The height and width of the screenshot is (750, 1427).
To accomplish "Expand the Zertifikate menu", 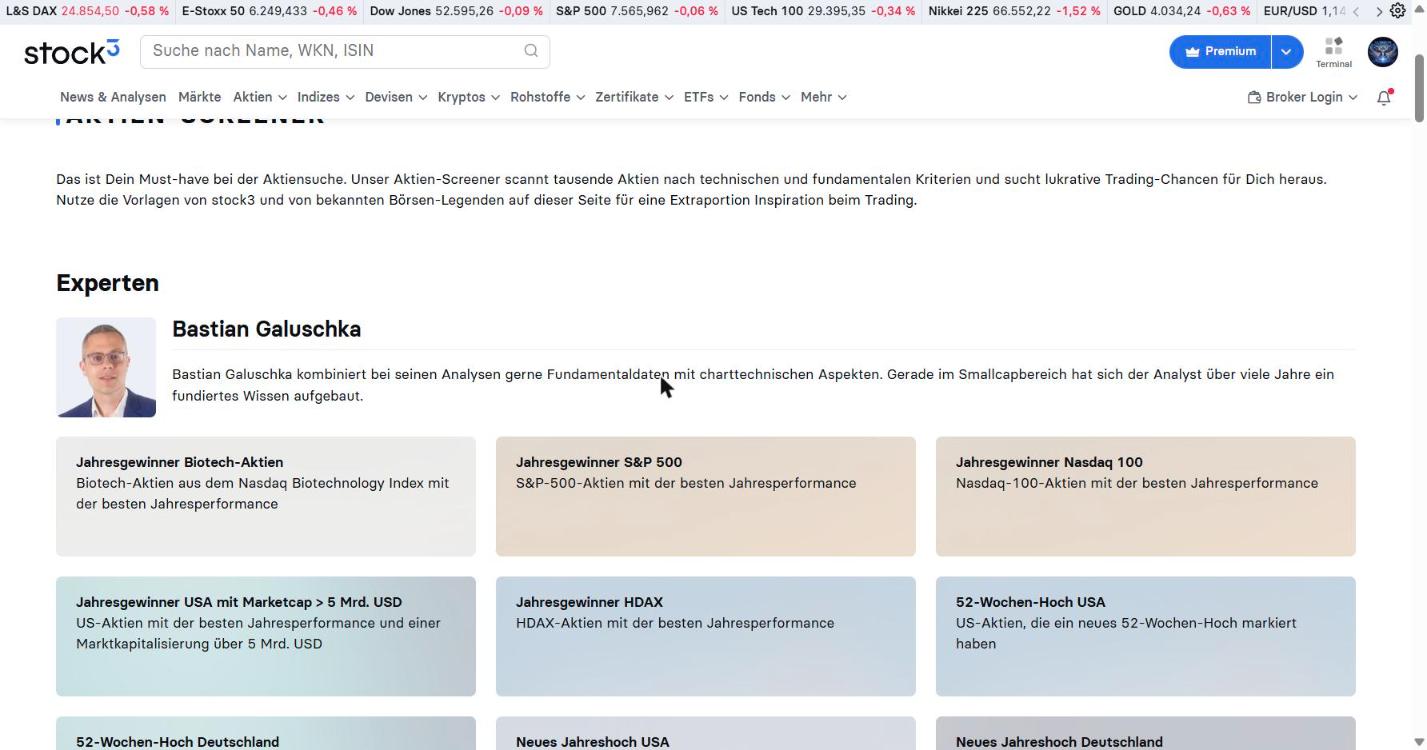I will coord(634,97).
